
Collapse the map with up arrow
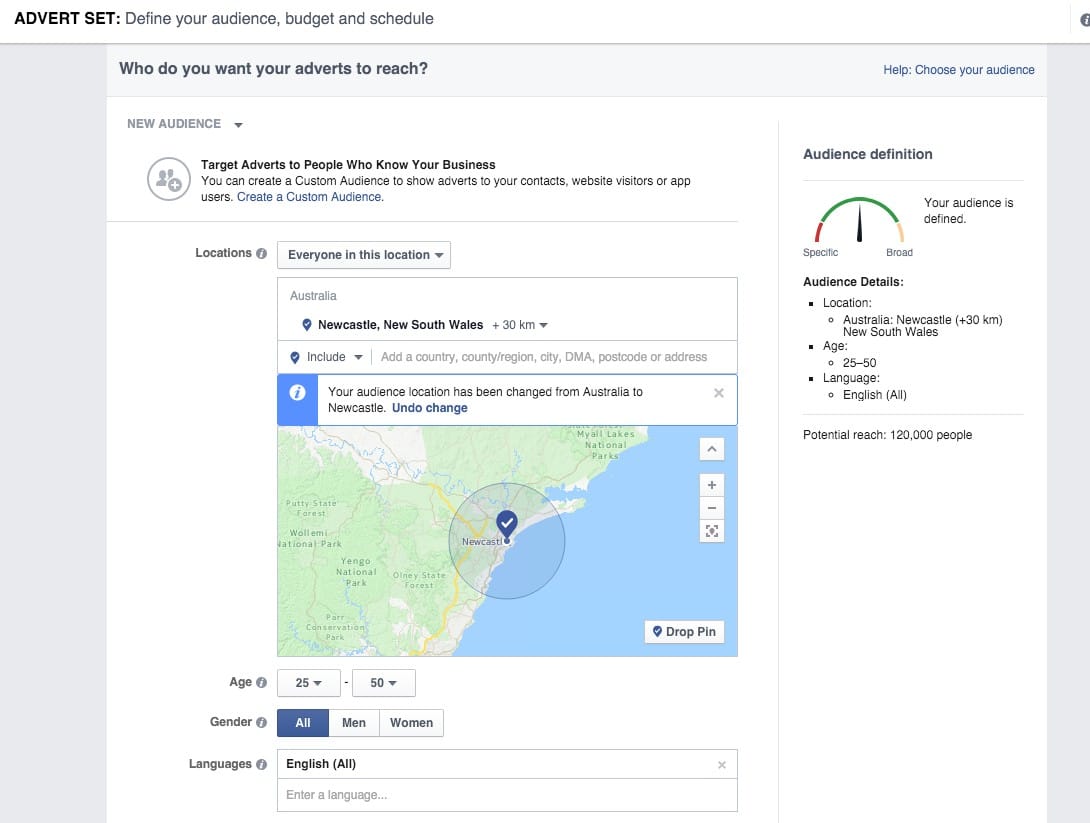(712, 450)
